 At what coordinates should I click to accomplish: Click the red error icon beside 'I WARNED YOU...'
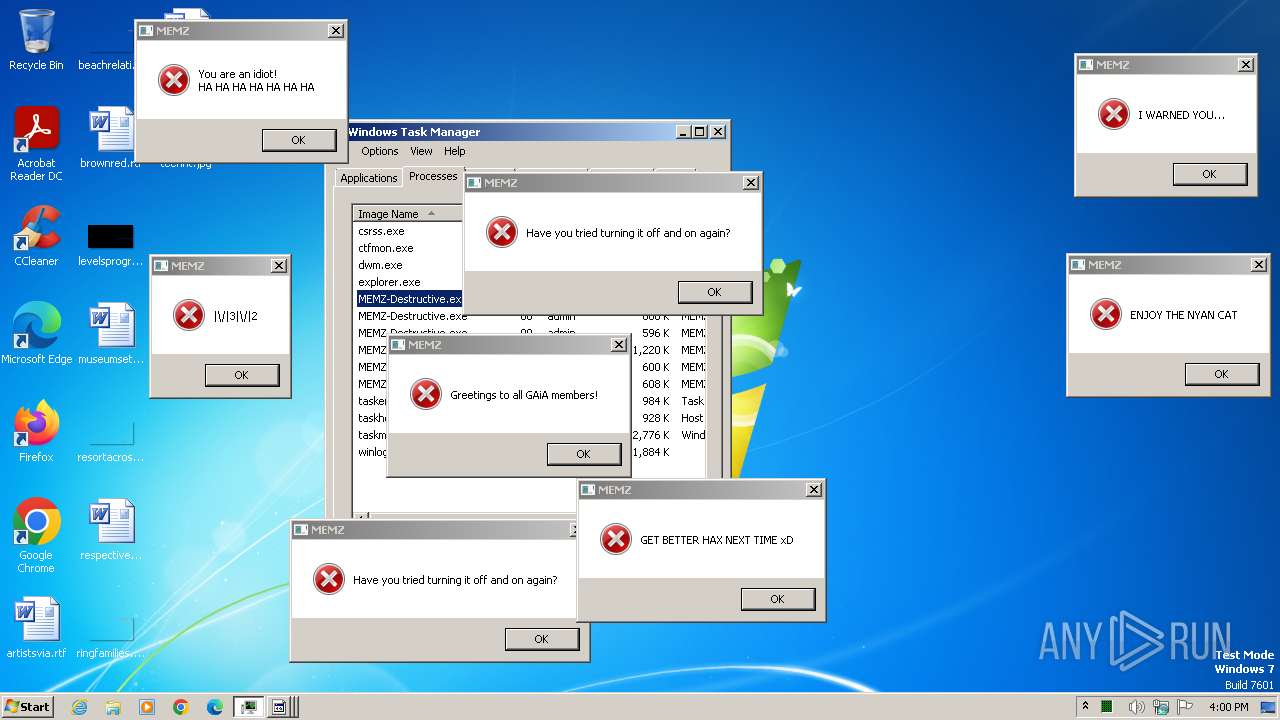click(x=1113, y=114)
